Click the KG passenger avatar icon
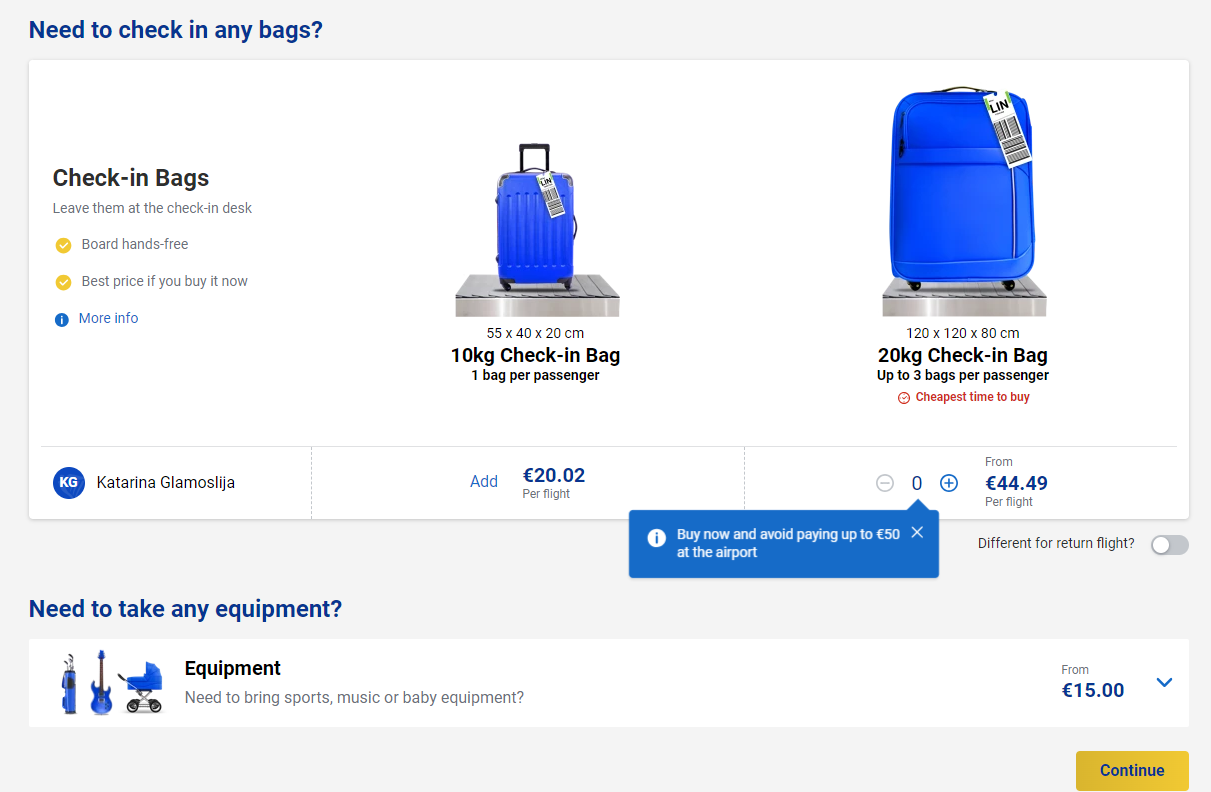The image size is (1211, 792). click(x=69, y=483)
